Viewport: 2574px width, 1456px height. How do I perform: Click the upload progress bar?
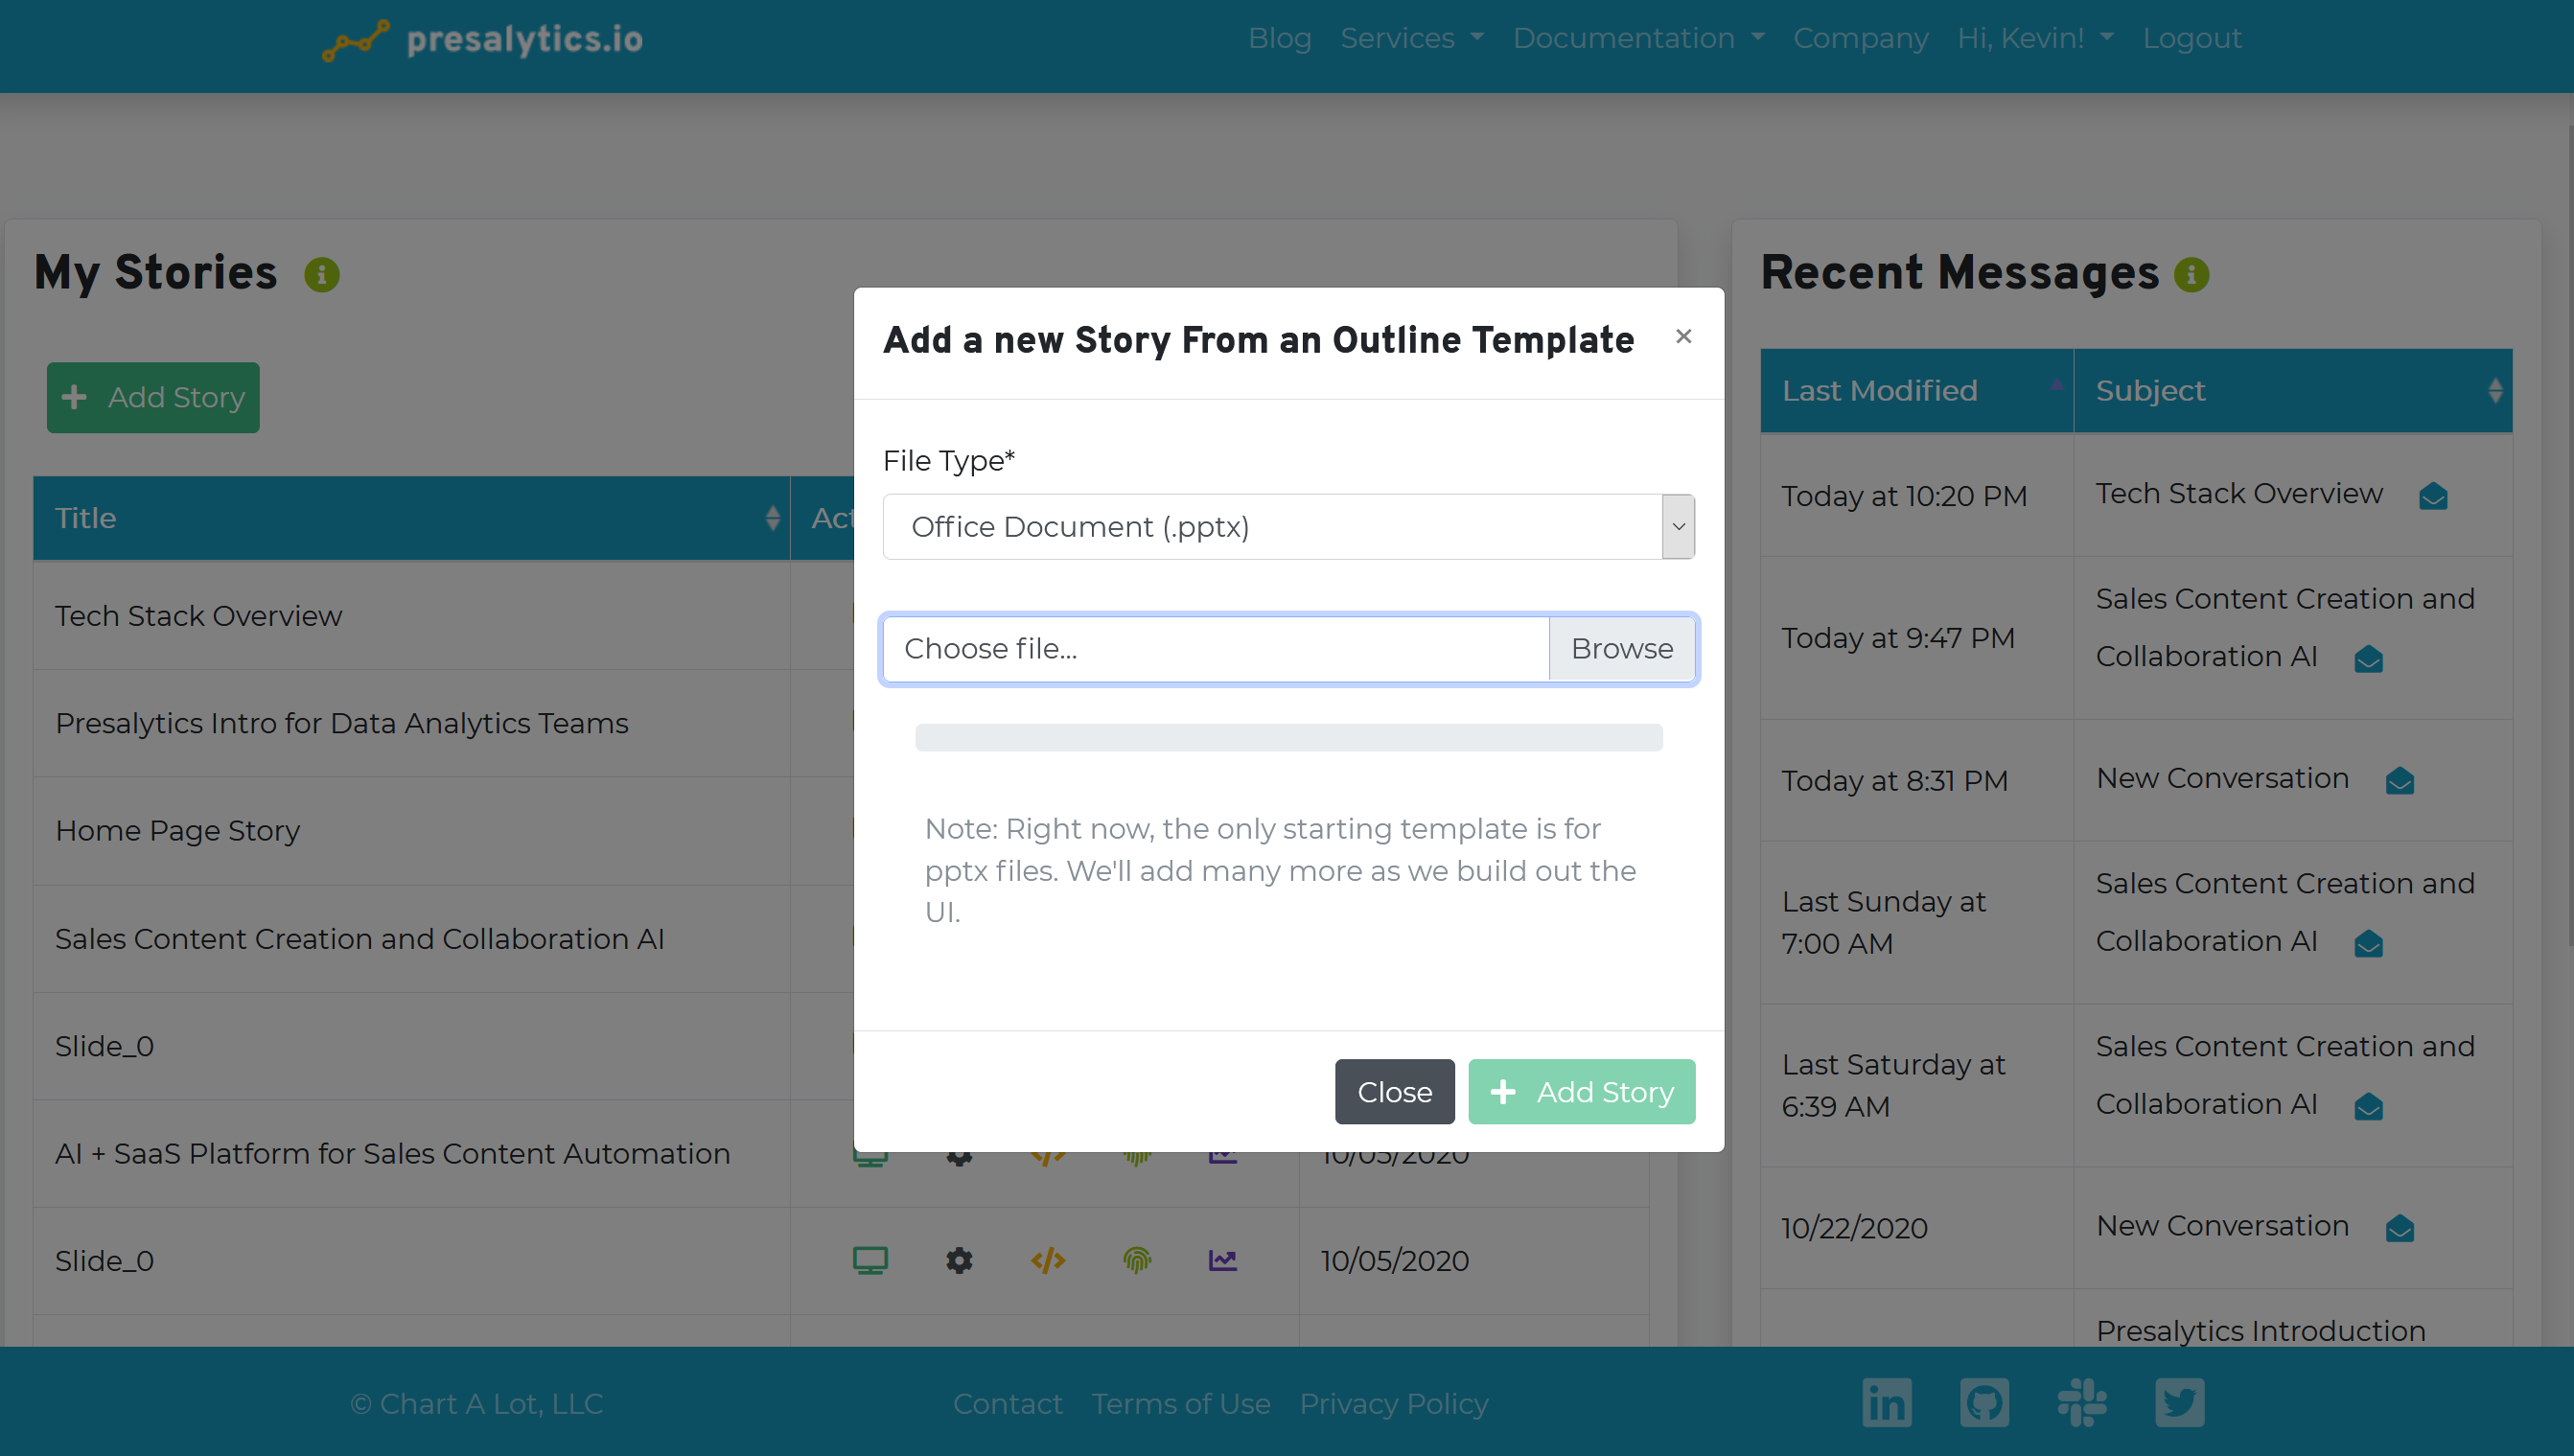tap(1288, 738)
